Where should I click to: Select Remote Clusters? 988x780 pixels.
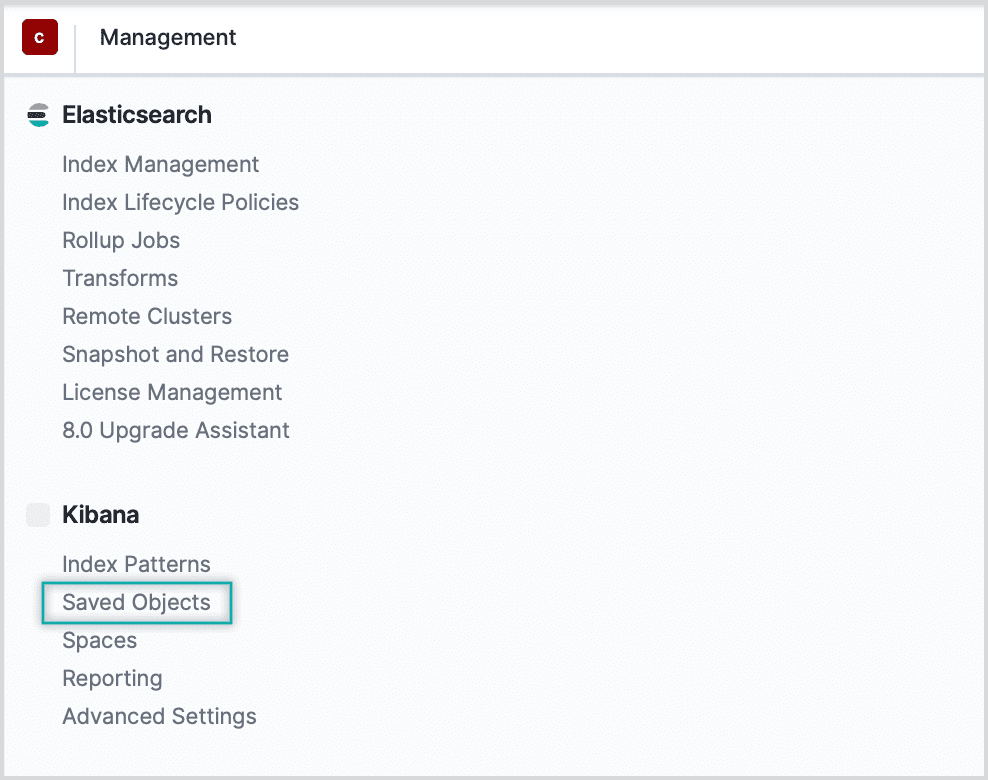point(147,316)
